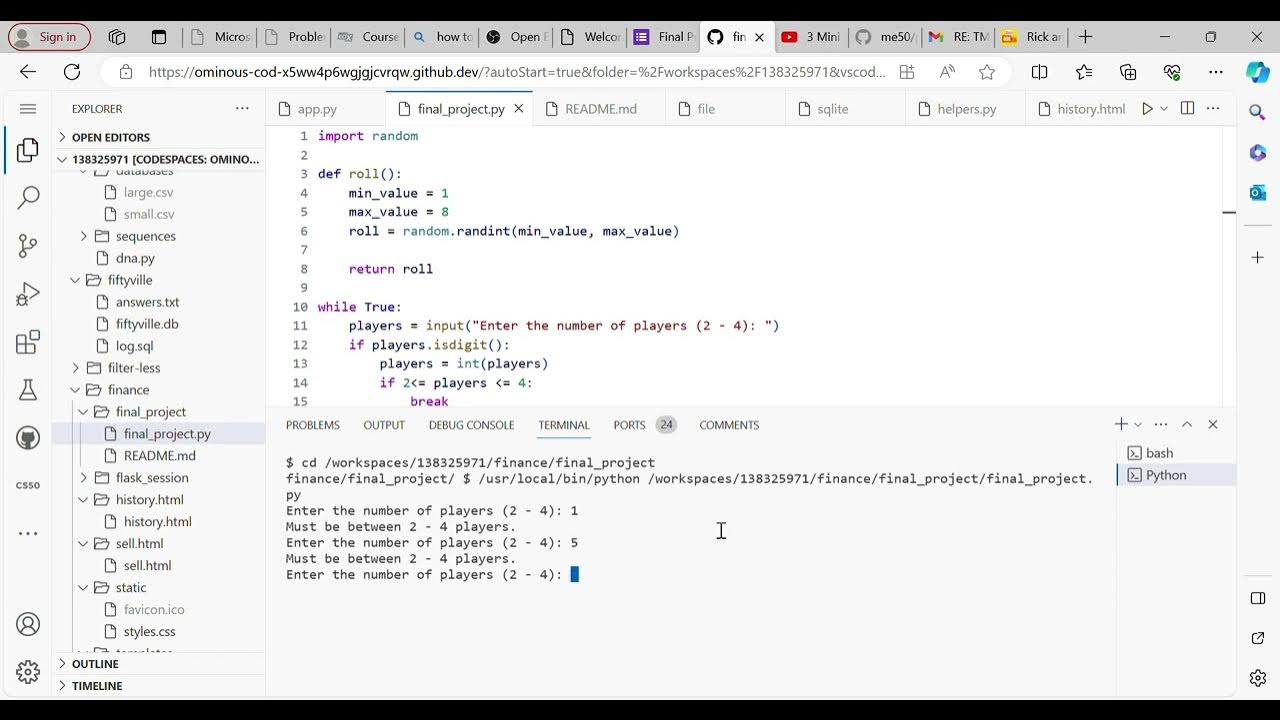Reload the browser page
This screenshot has height=720, width=1280.
(x=72, y=72)
